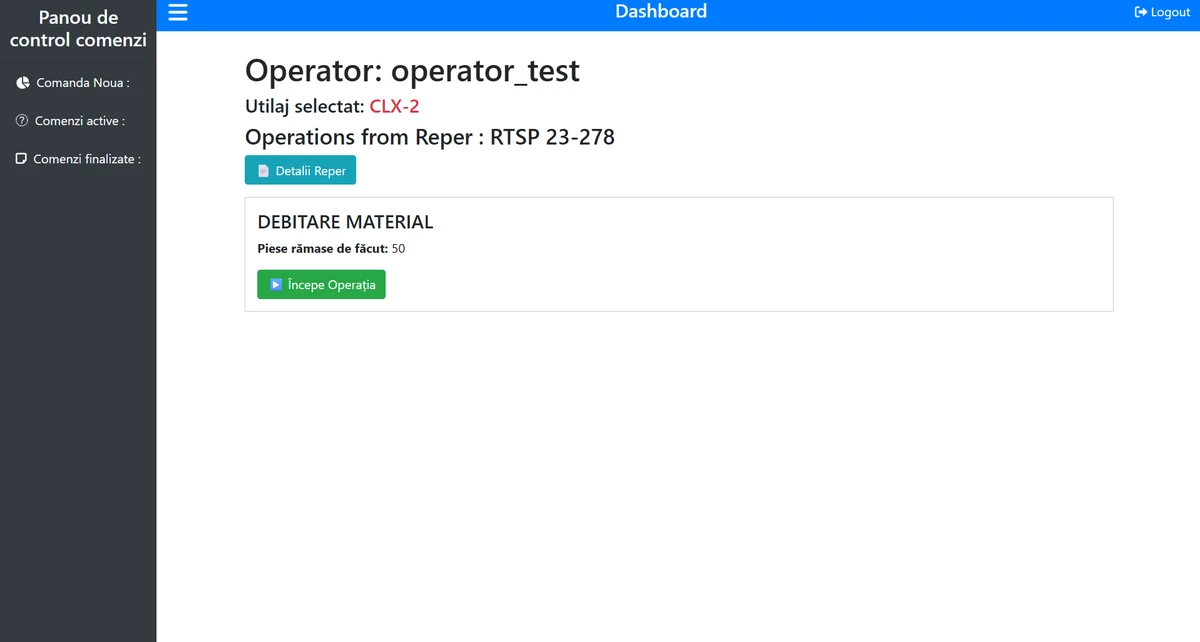Click the Dashboard header title

[x=661, y=12]
